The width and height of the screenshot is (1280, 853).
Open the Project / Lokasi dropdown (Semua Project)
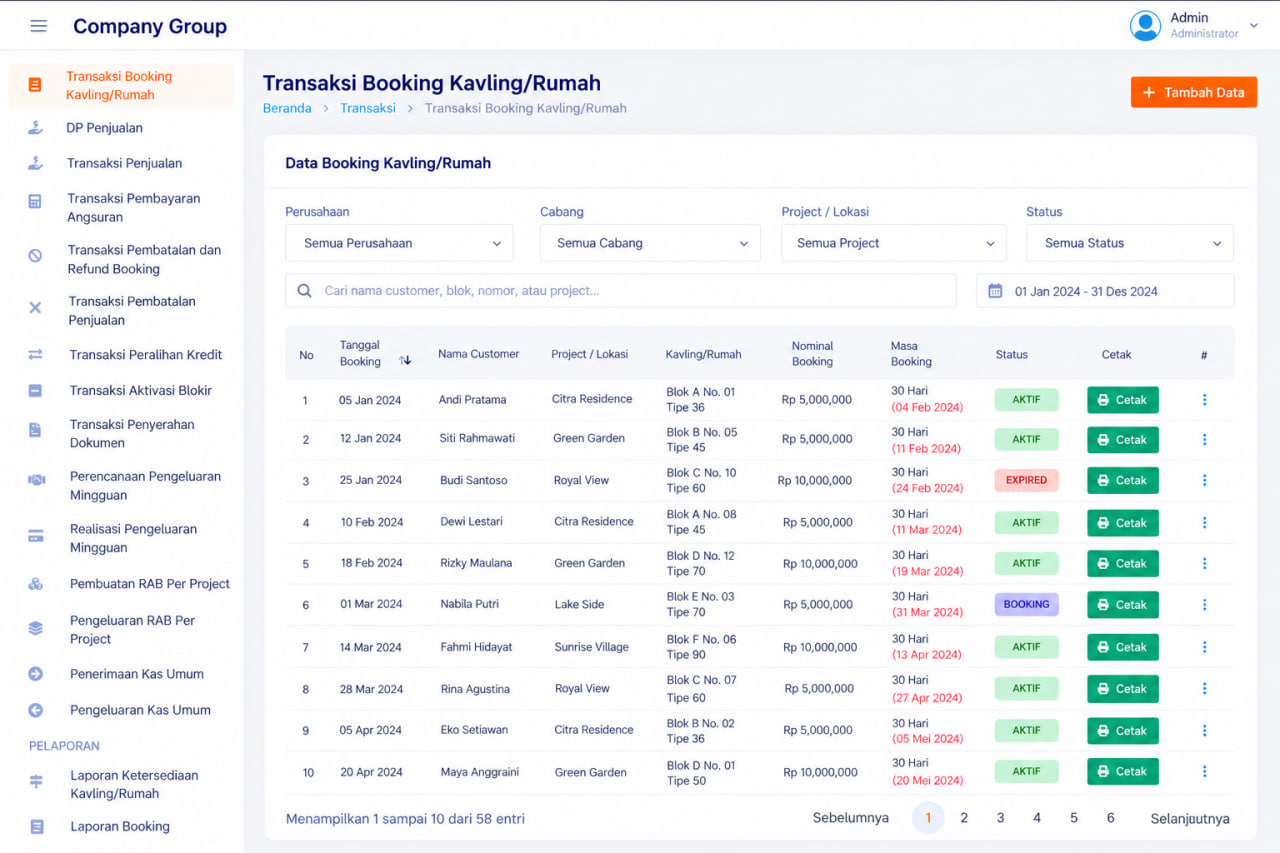[x=894, y=243]
